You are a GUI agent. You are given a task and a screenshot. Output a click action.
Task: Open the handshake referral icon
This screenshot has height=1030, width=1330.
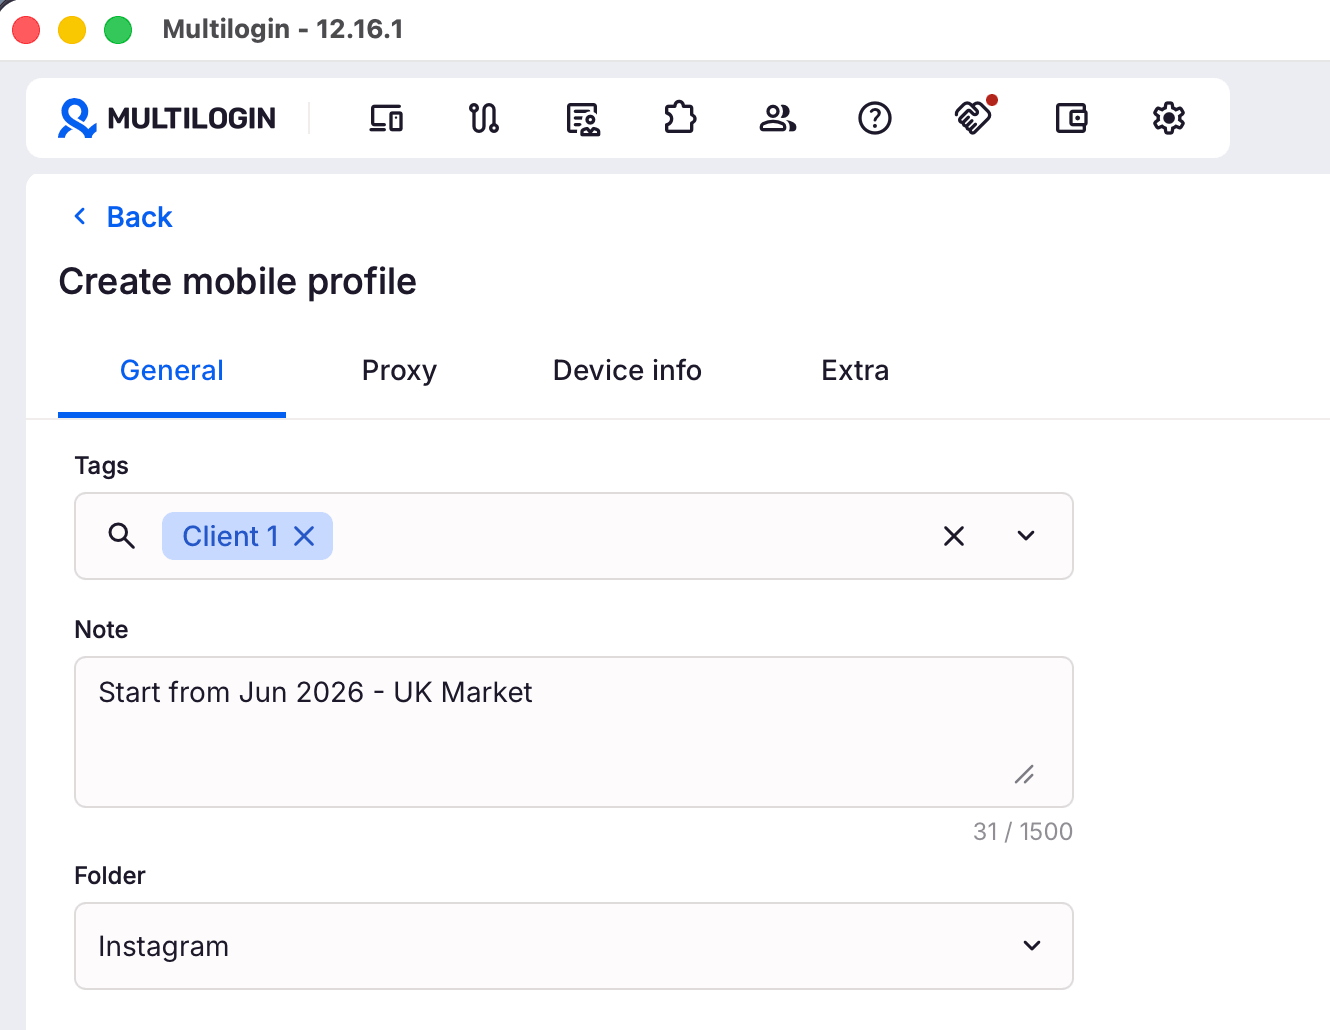(x=973, y=117)
